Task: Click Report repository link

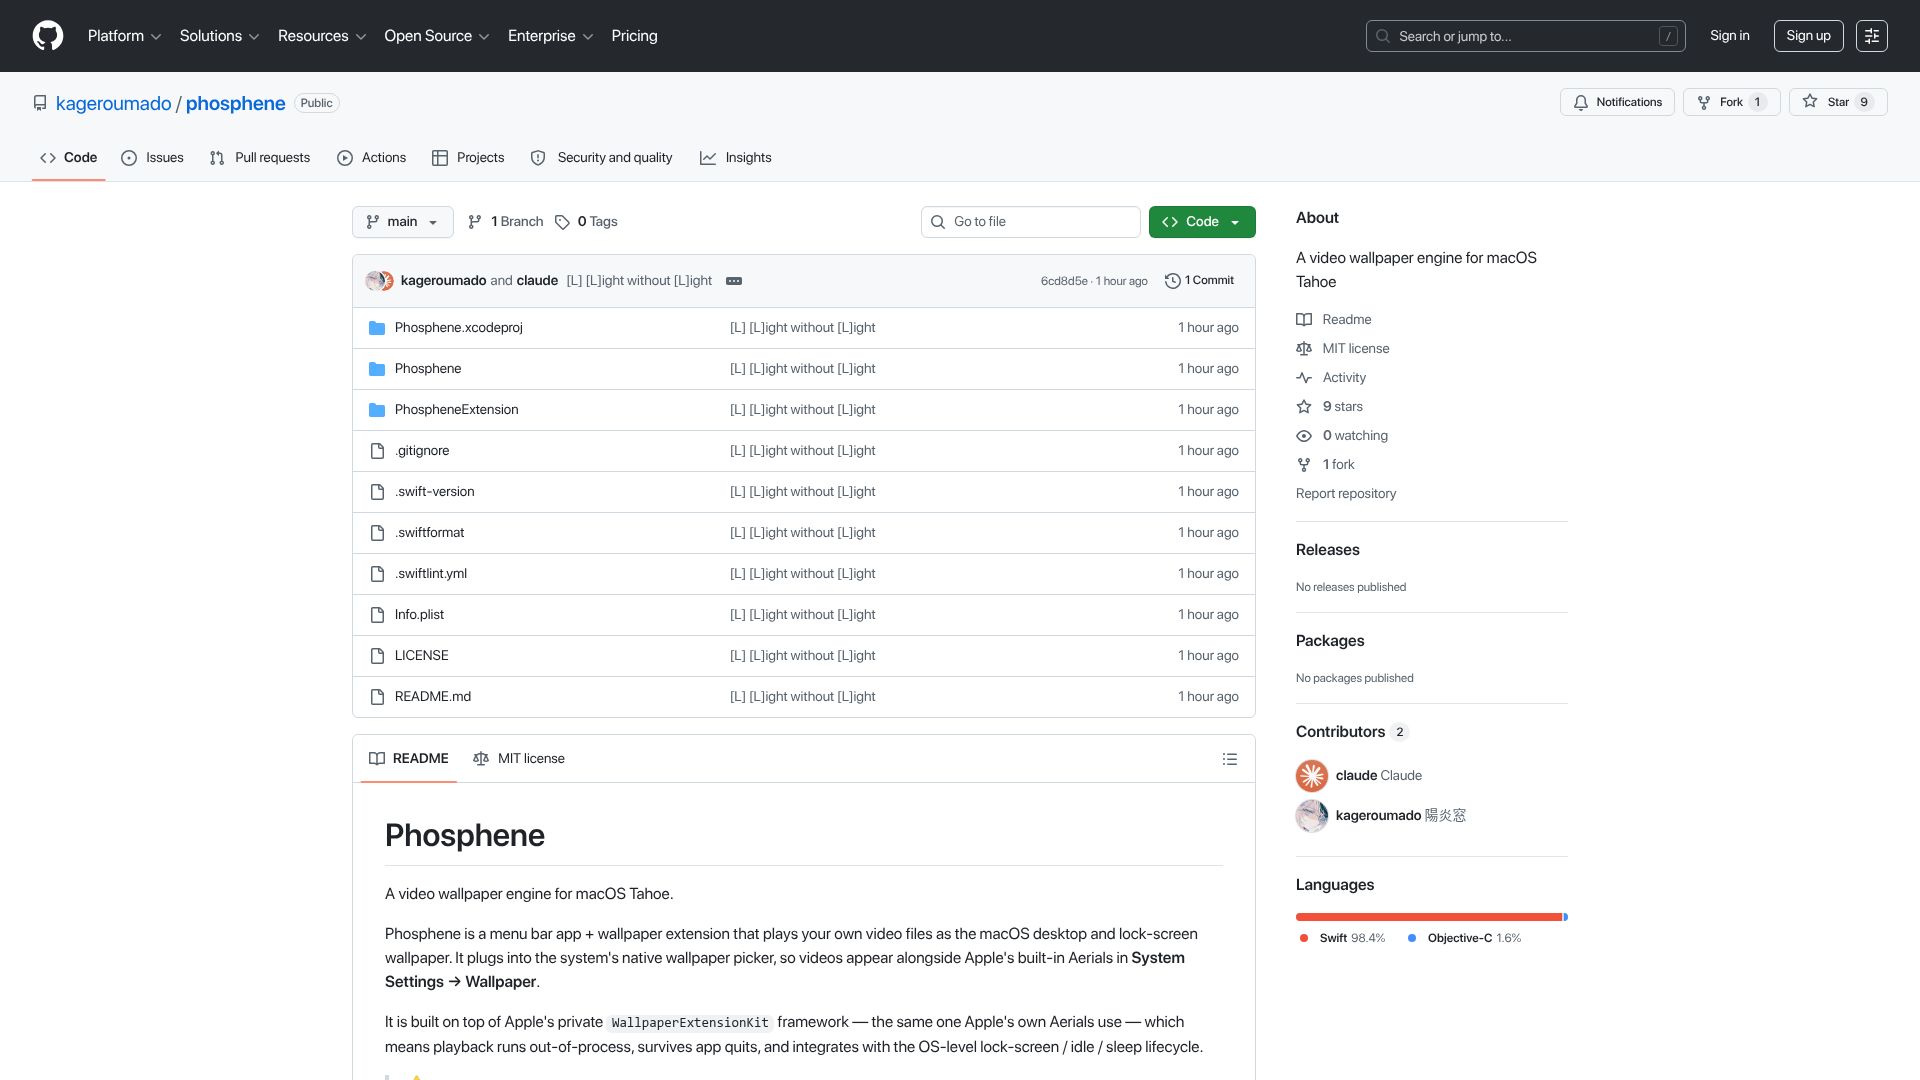Action: coord(1346,494)
